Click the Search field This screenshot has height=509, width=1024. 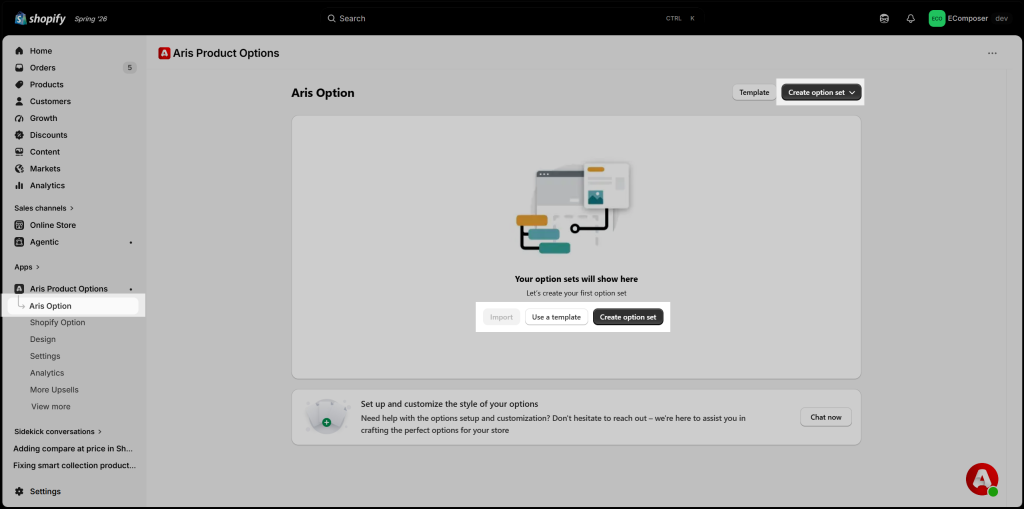512,18
